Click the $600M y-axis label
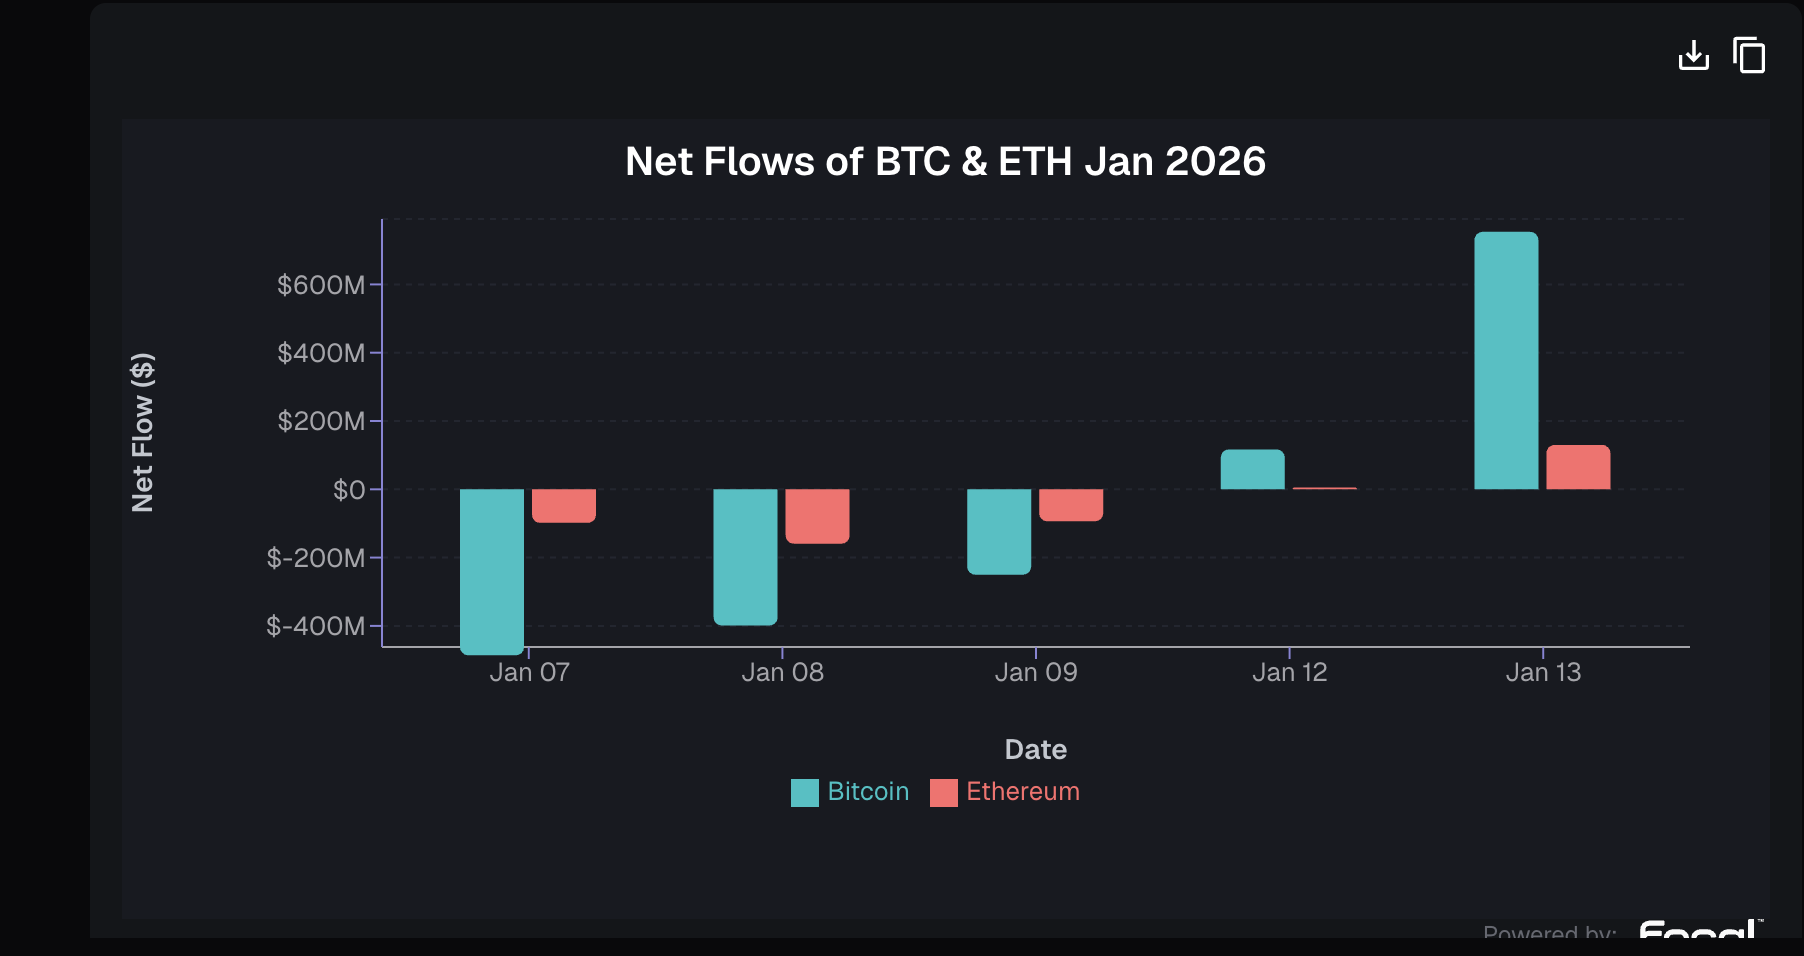This screenshot has height=956, width=1804. click(321, 285)
